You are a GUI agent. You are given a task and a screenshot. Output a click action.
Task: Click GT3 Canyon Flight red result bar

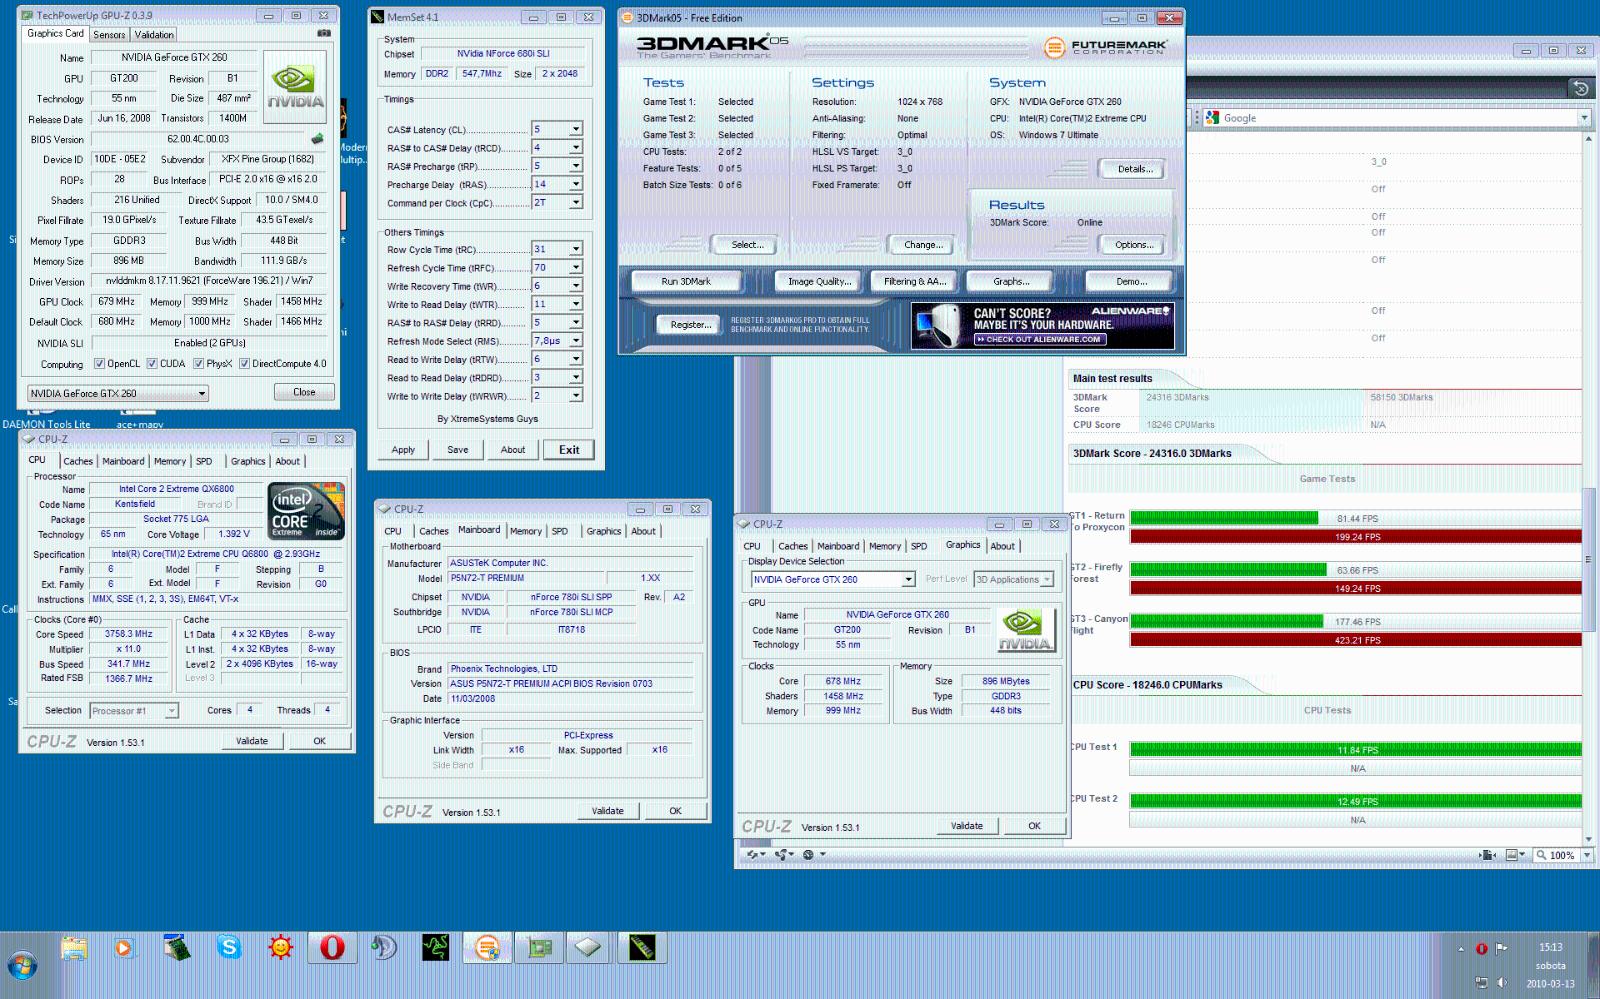(1355, 640)
